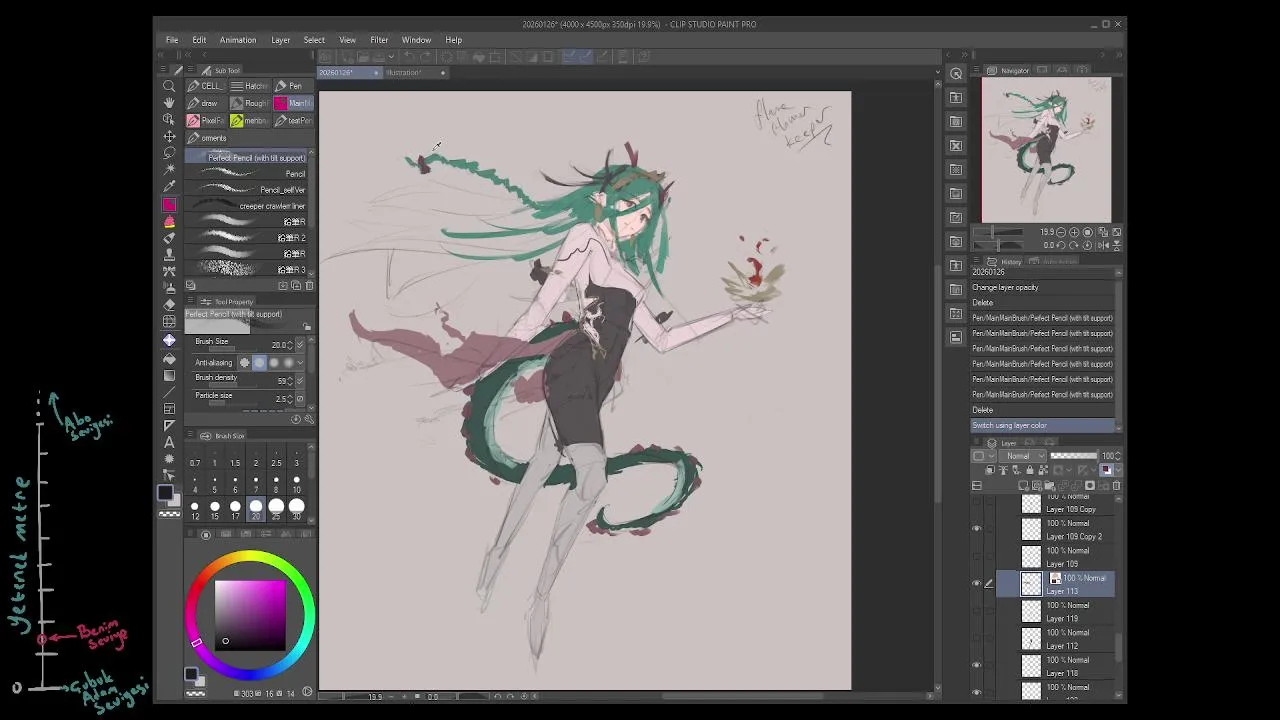Viewport: 1280px width, 720px height.
Task: Open the Filter menu
Action: click(x=379, y=40)
